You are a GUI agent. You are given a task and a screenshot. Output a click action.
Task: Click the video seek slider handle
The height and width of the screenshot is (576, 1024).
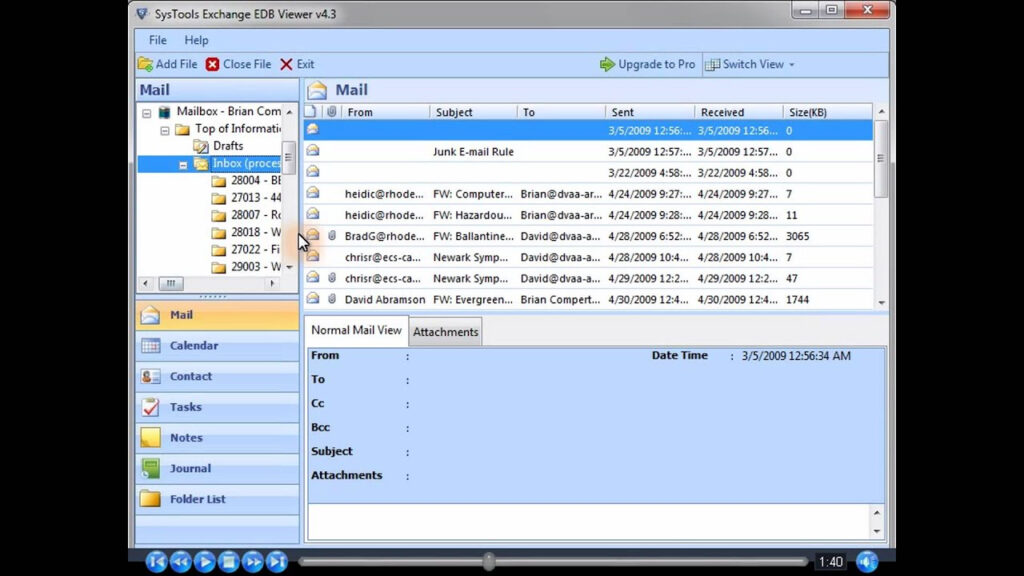(x=488, y=561)
